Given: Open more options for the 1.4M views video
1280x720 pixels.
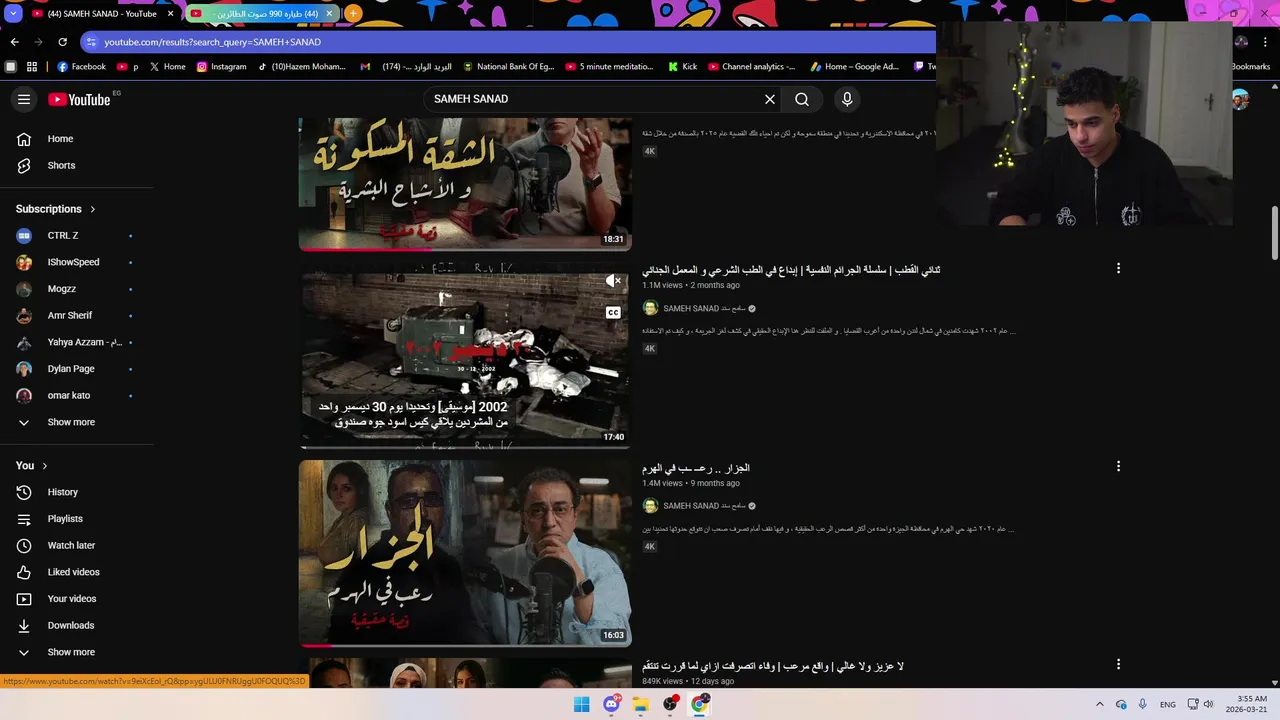Looking at the screenshot, I should tap(1118, 466).
